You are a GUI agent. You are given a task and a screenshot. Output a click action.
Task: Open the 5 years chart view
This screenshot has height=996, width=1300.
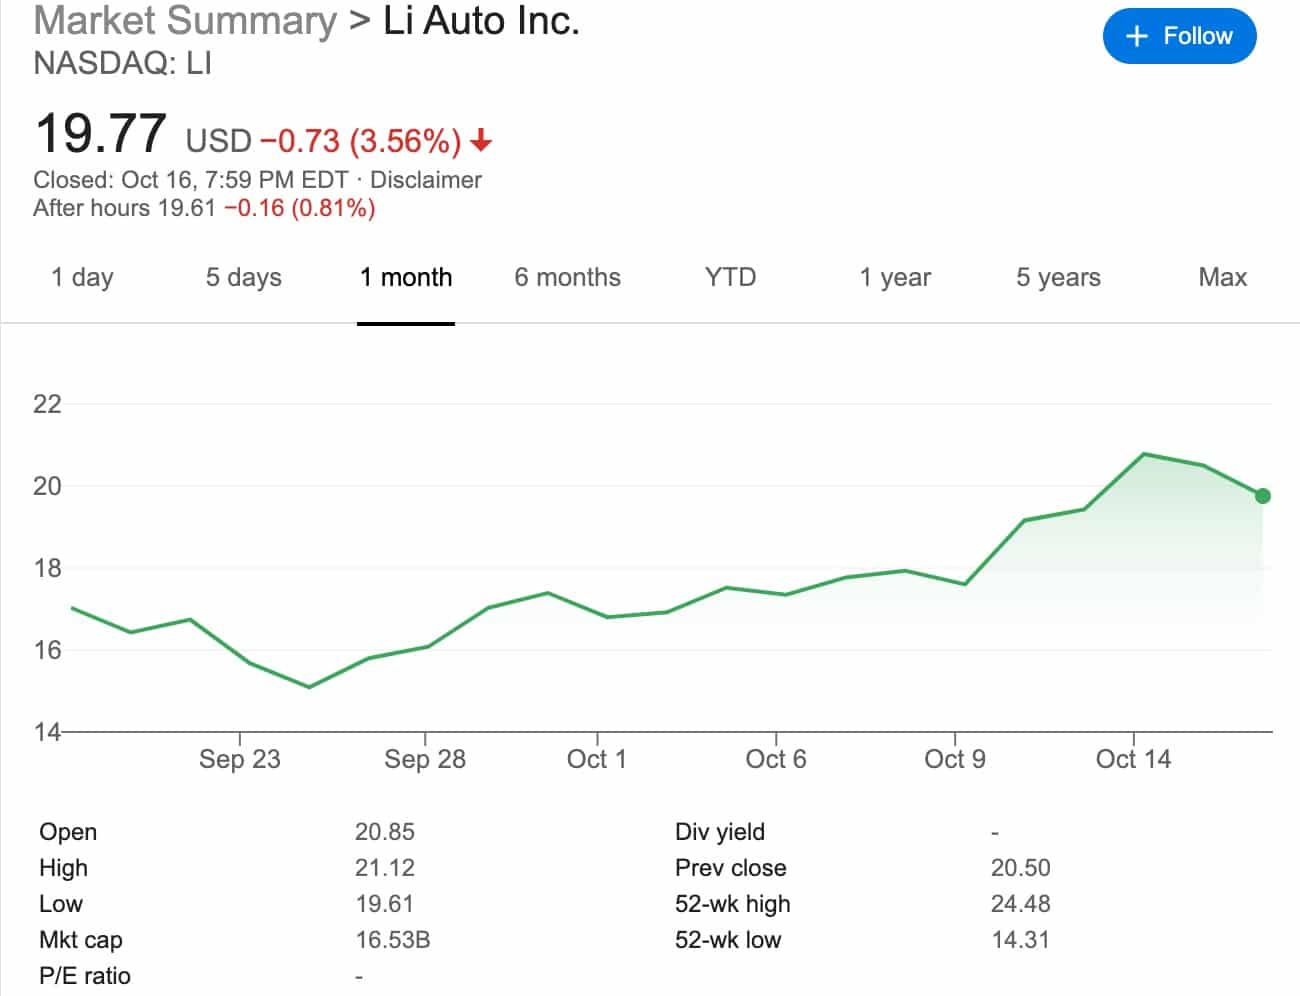tap(1058, 277)
